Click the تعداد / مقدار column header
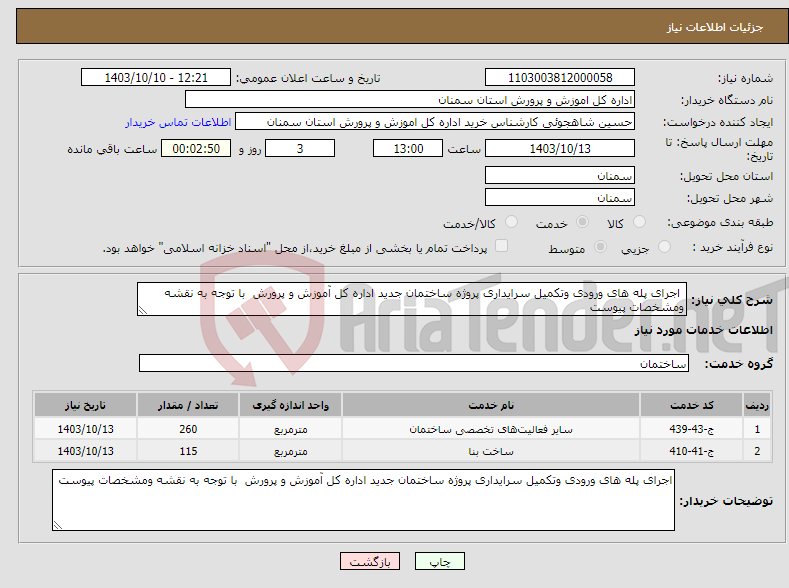This screenshot has height=588, width=789. [188, 405]
